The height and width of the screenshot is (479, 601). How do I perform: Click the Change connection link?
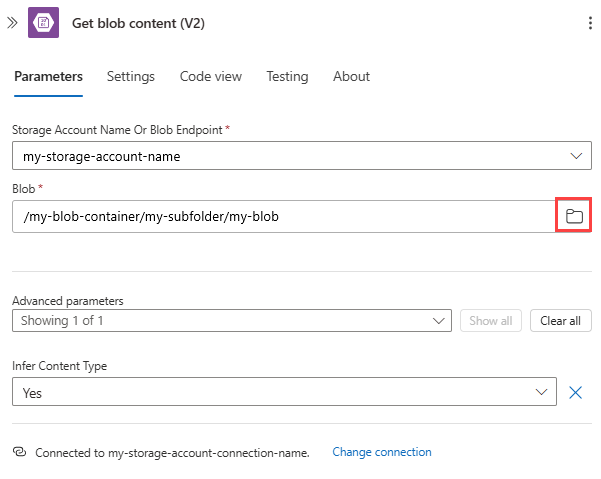point(382,452)
